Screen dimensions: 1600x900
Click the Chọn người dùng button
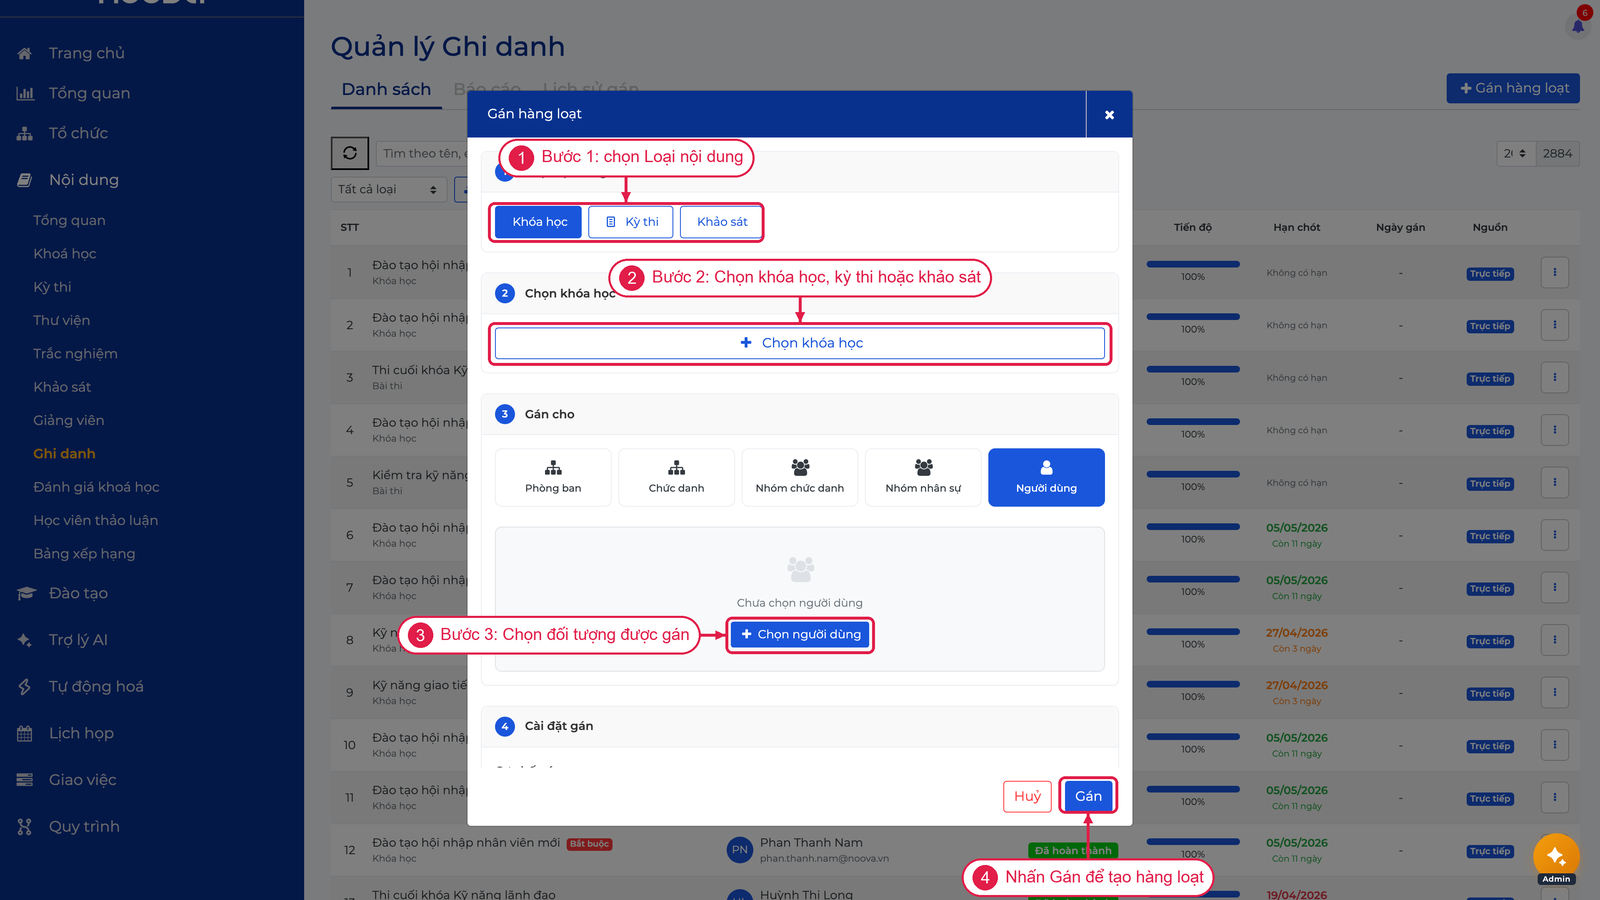(800, 634)
